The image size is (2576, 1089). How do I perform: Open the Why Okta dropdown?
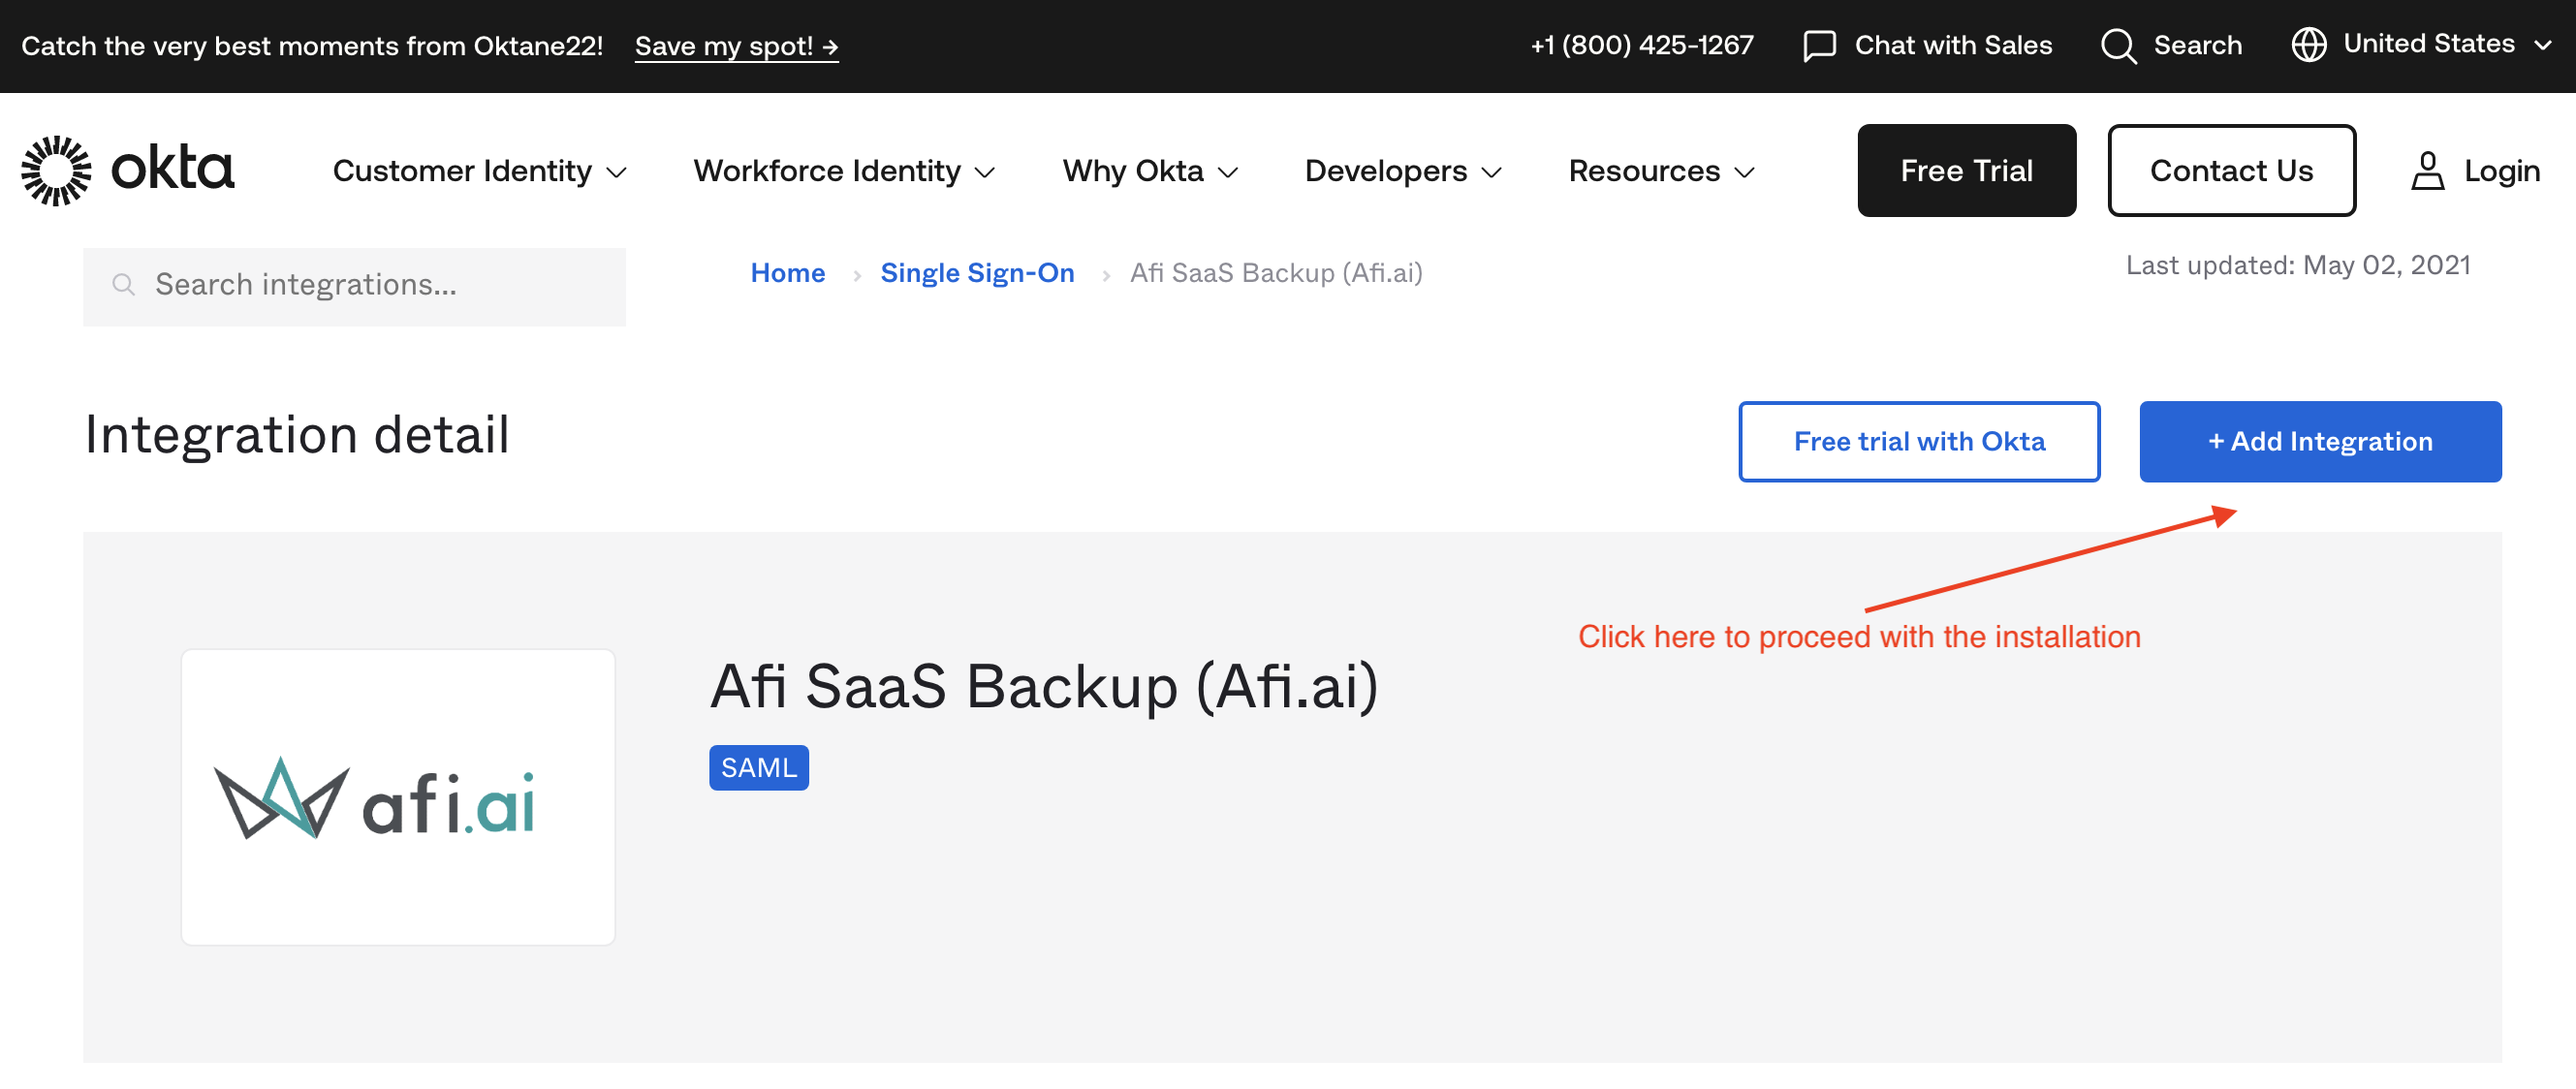pos(1149,171)
